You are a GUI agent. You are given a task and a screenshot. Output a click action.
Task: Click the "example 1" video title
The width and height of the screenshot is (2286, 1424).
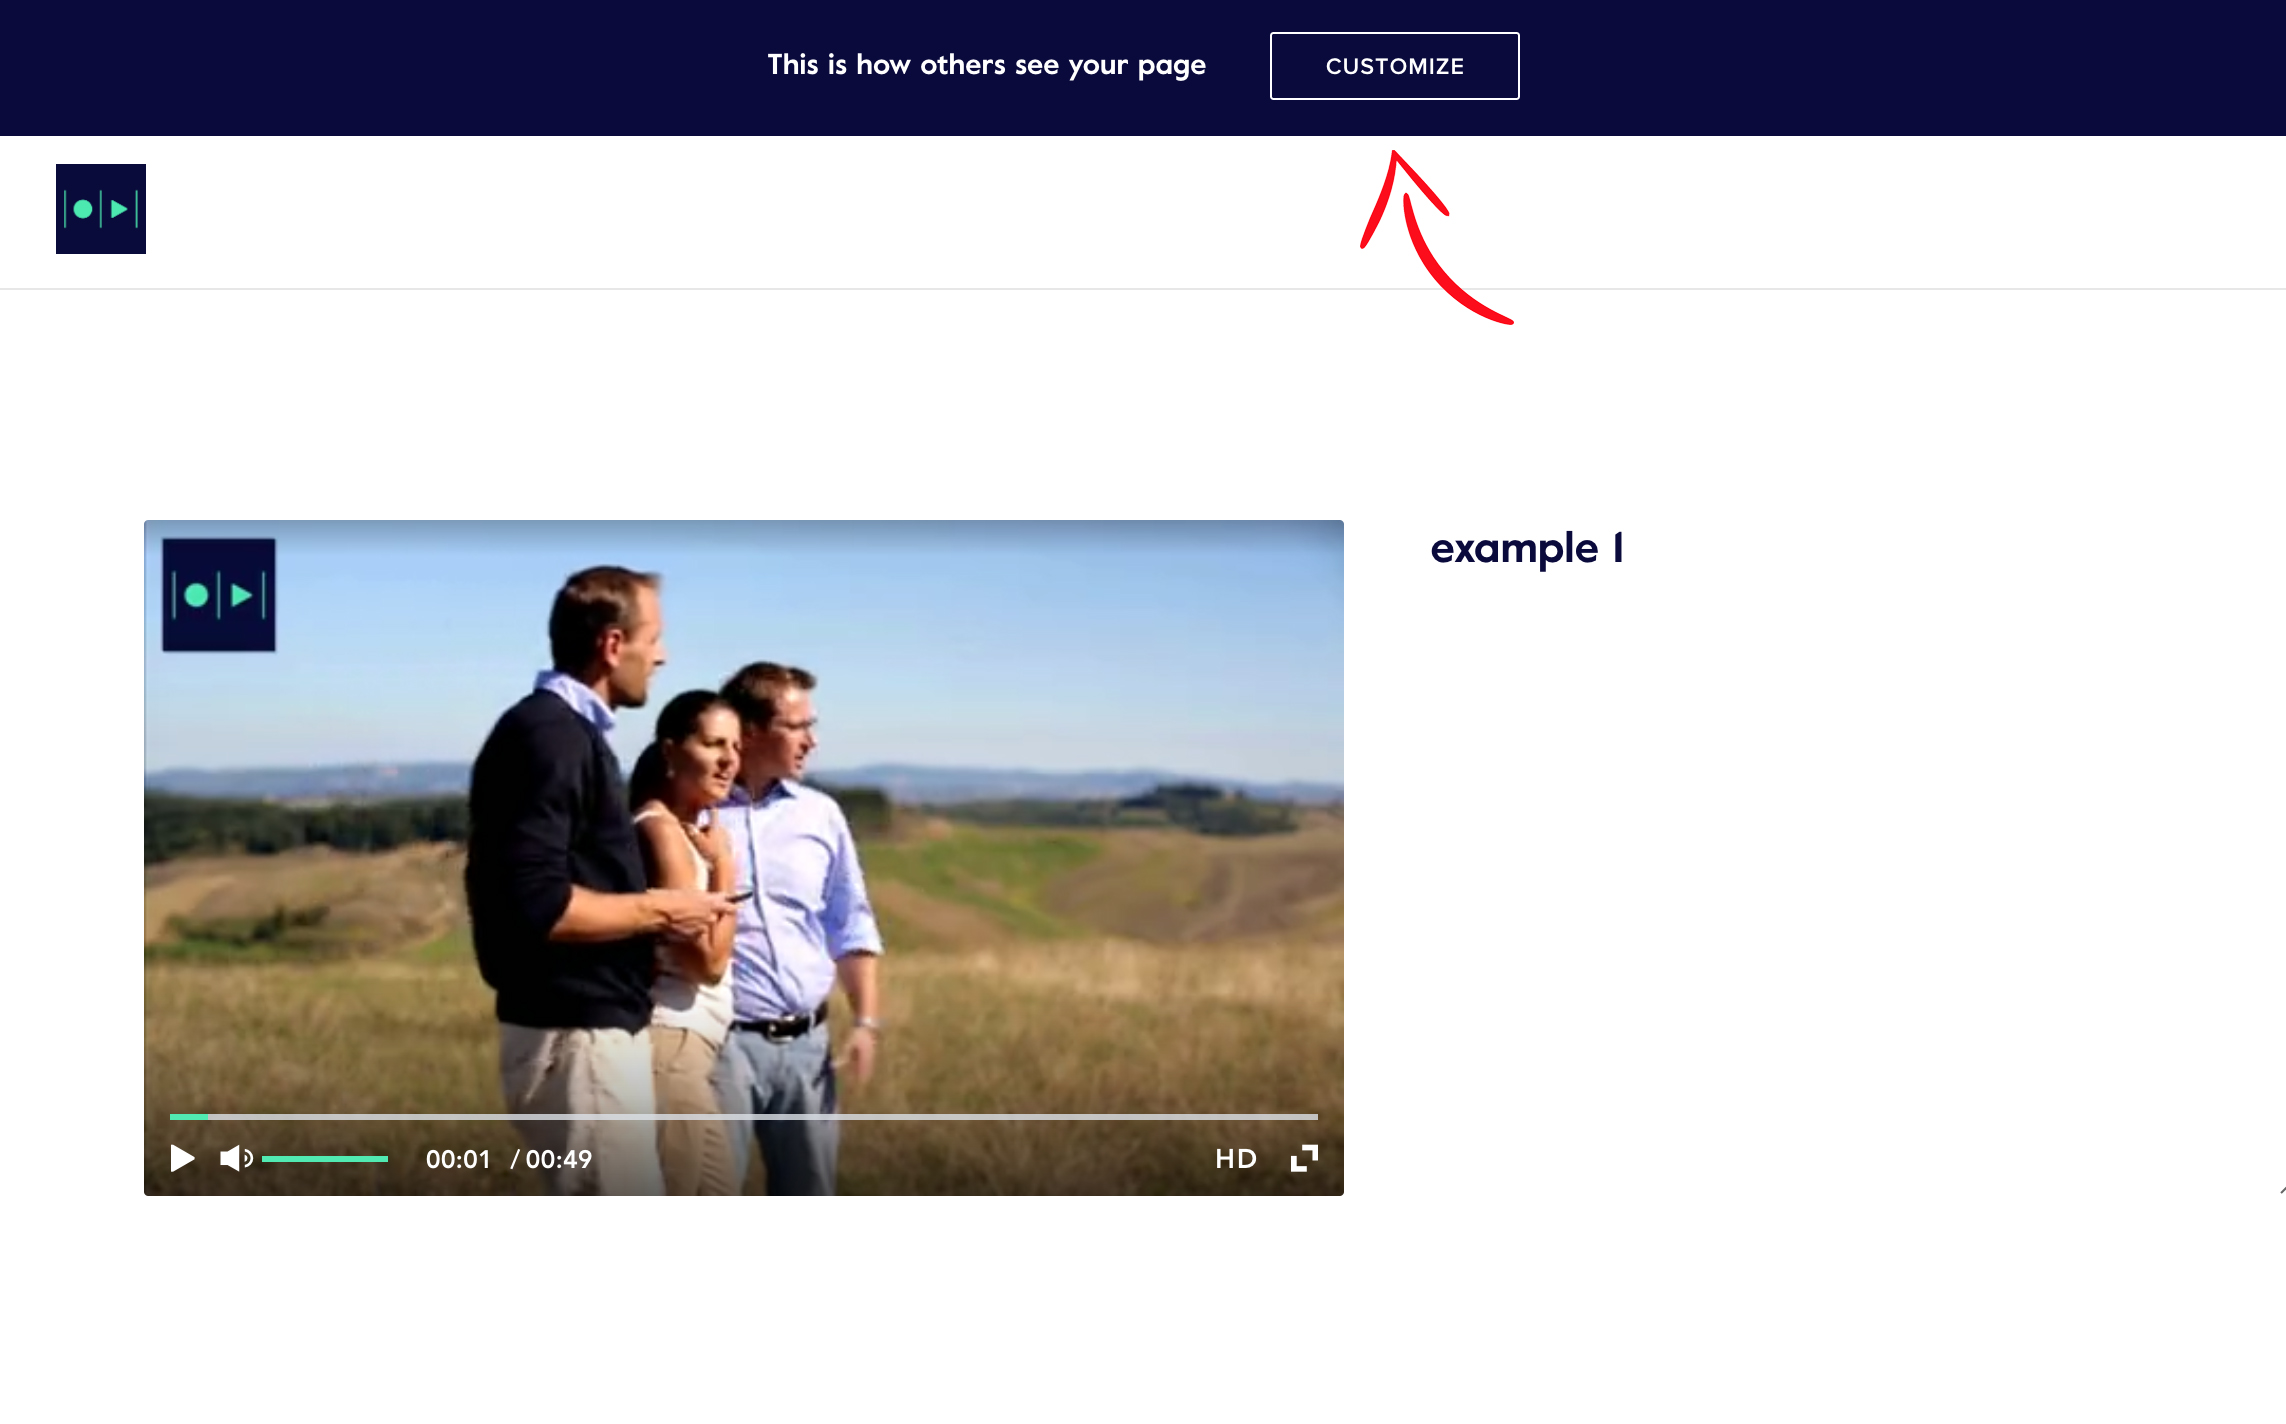[1527, 549]
